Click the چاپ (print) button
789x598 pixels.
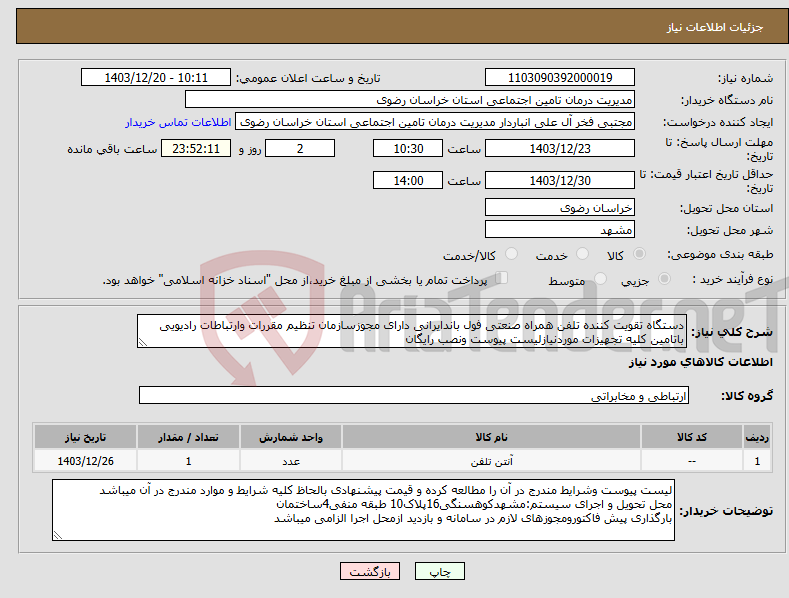[439, 571]
